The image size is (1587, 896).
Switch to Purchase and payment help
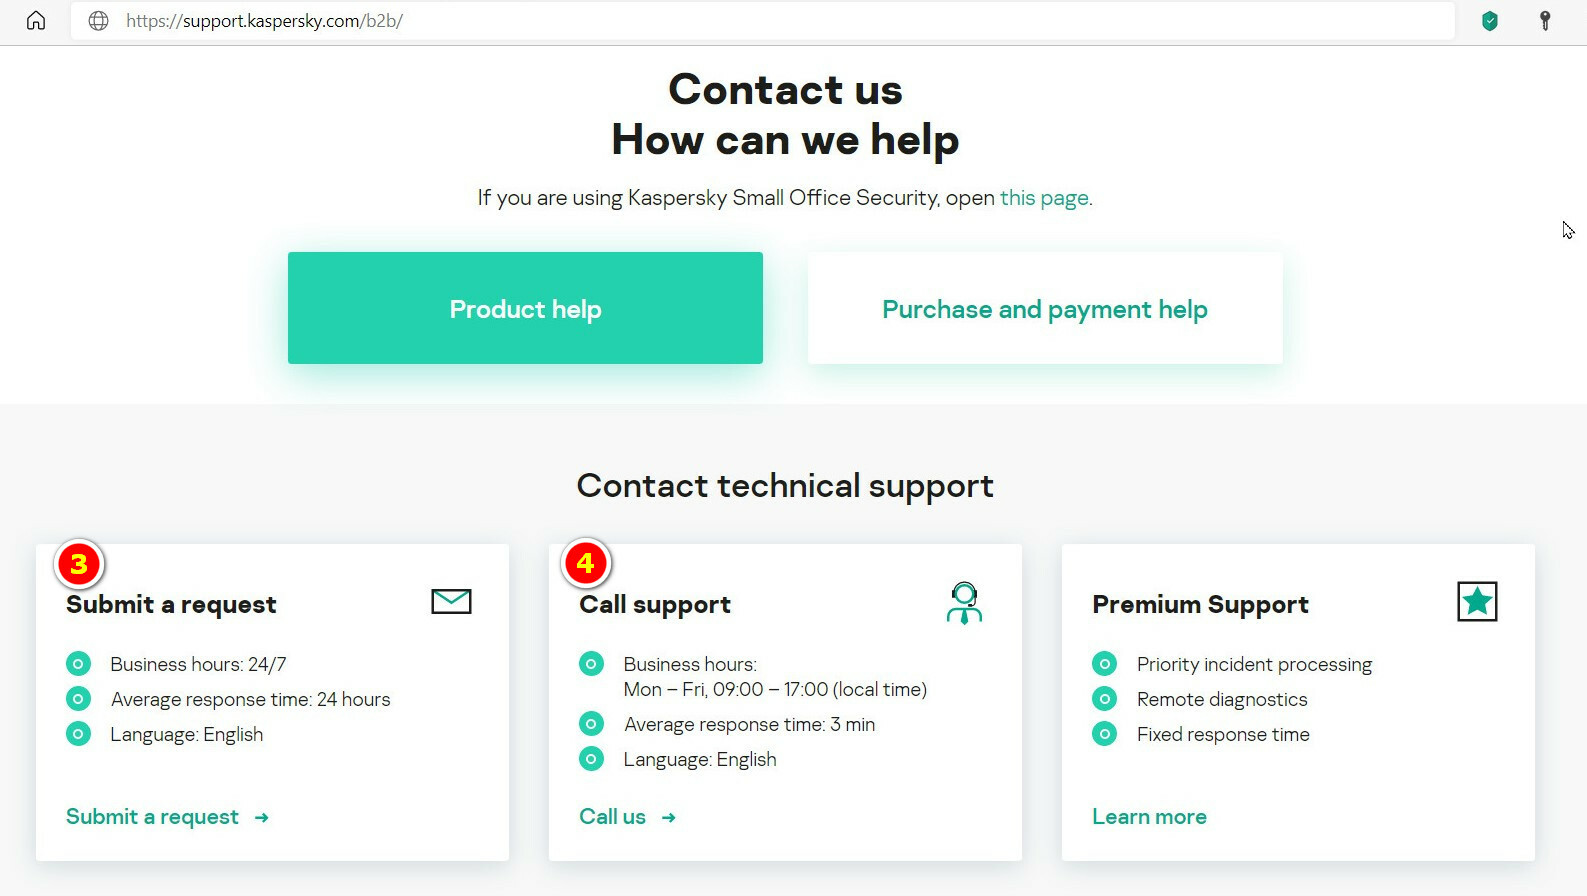coord(1044,308)
